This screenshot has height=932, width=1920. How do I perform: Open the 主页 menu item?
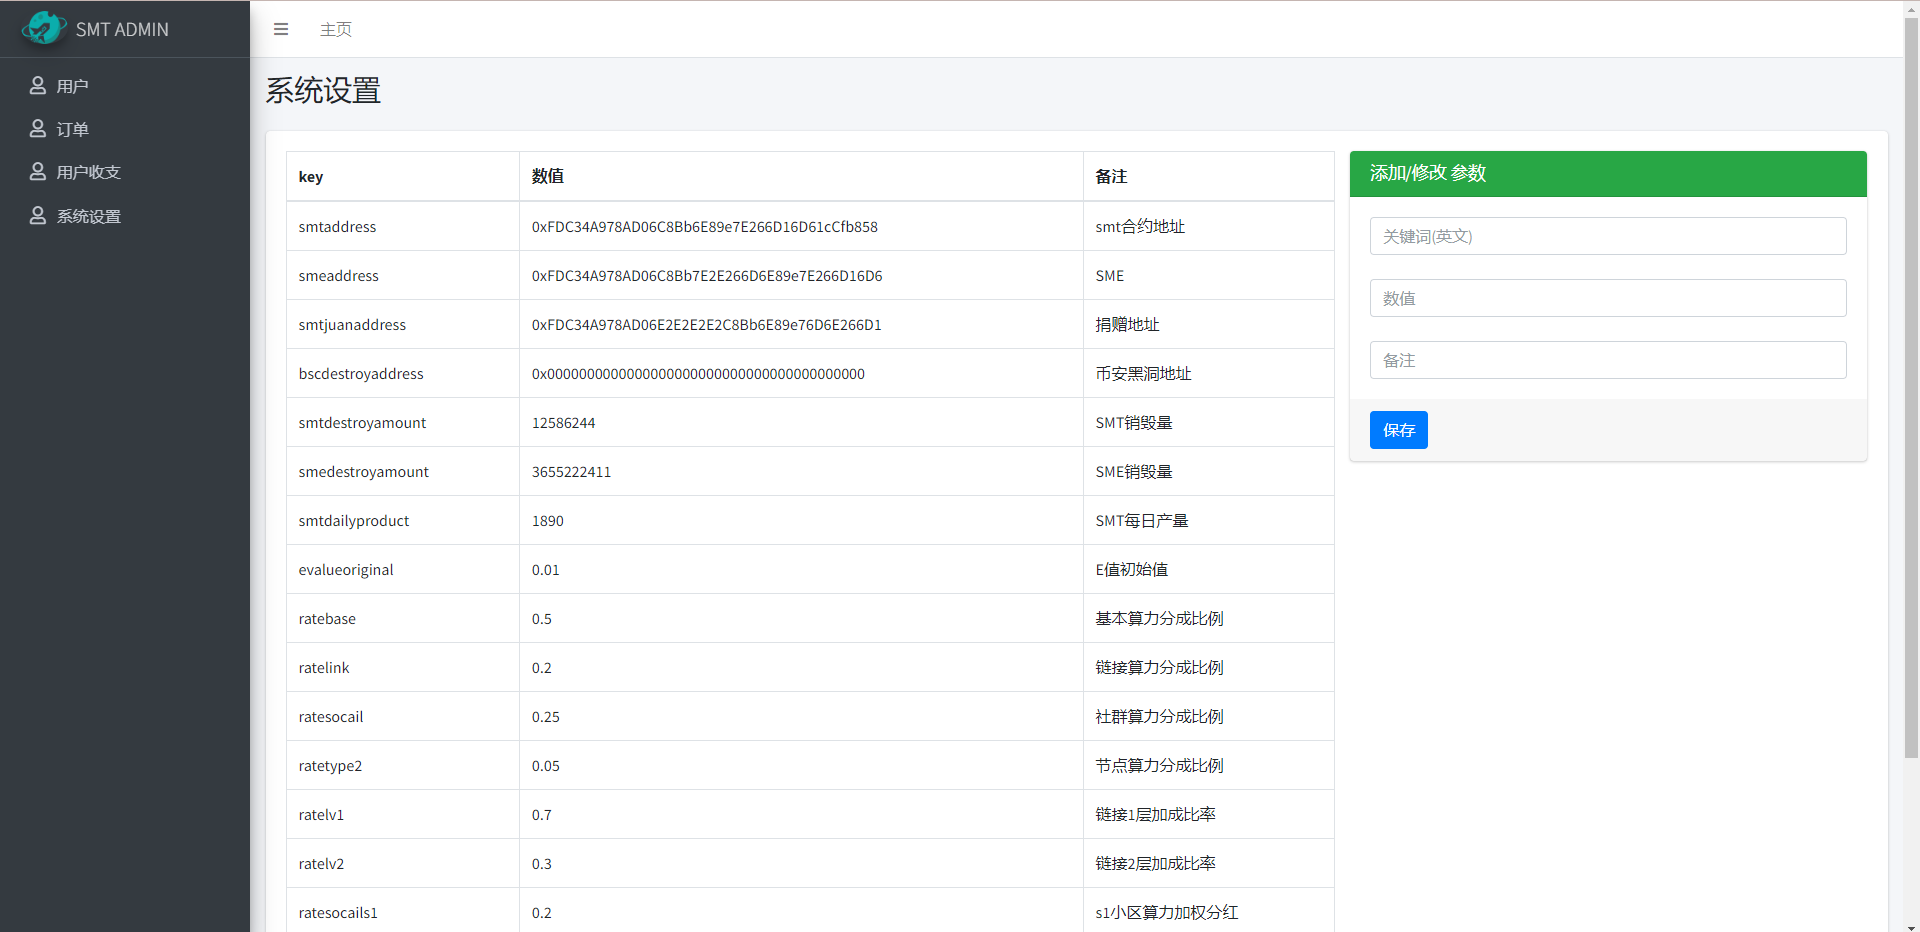tap(335, 29)
